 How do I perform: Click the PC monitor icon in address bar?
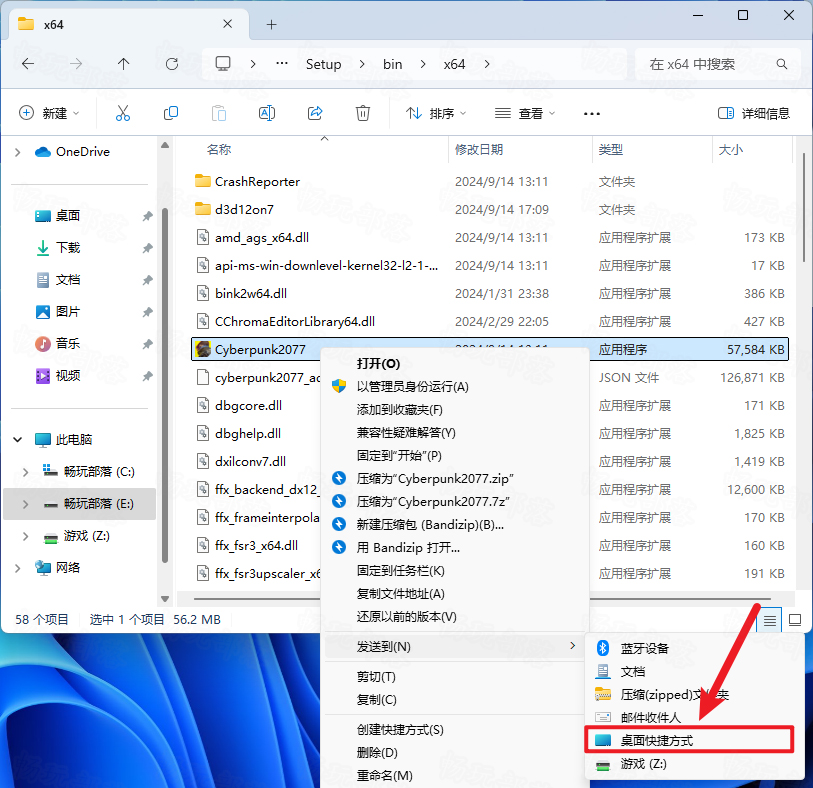coord(223,64)
